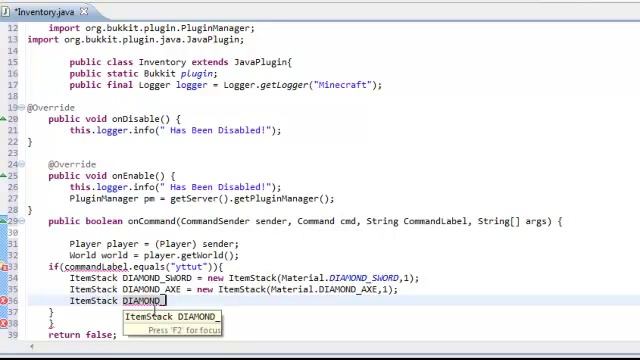Screen dimensions: 640x360
Task: Click the red error marker at line 38
Action: click(x=4, y=324)
